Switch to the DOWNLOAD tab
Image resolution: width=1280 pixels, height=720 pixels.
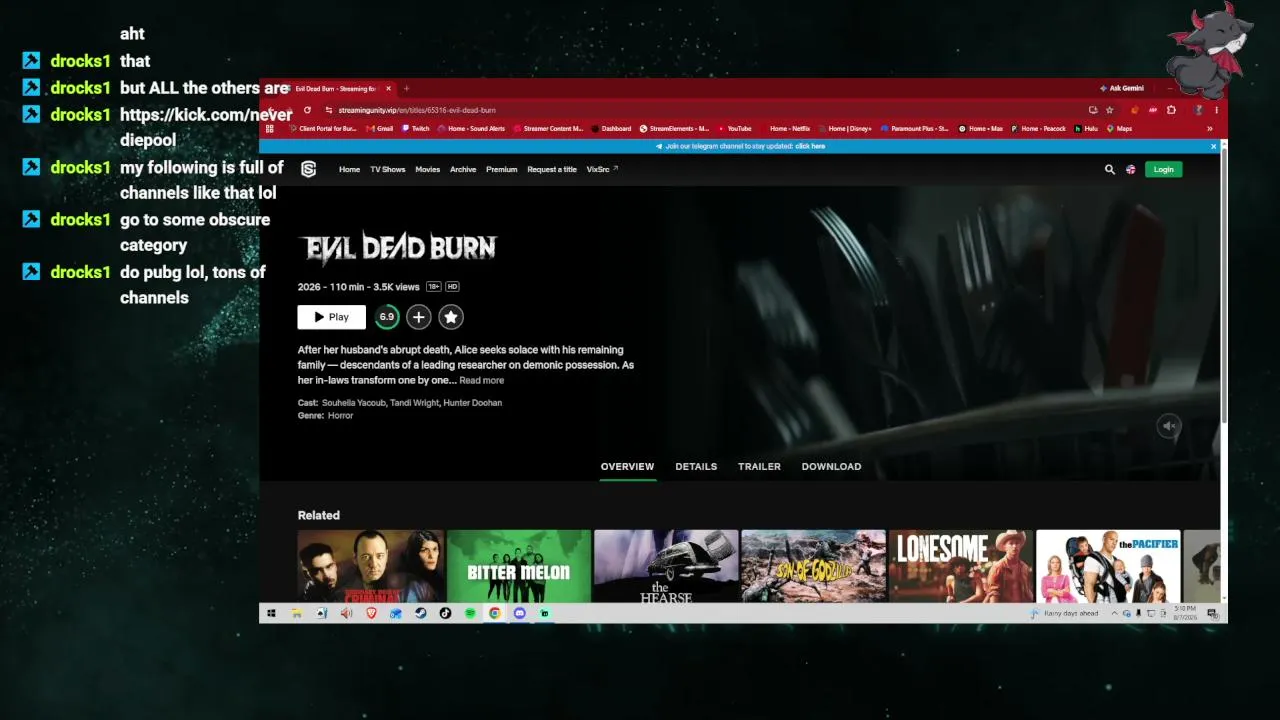(831, 467)
